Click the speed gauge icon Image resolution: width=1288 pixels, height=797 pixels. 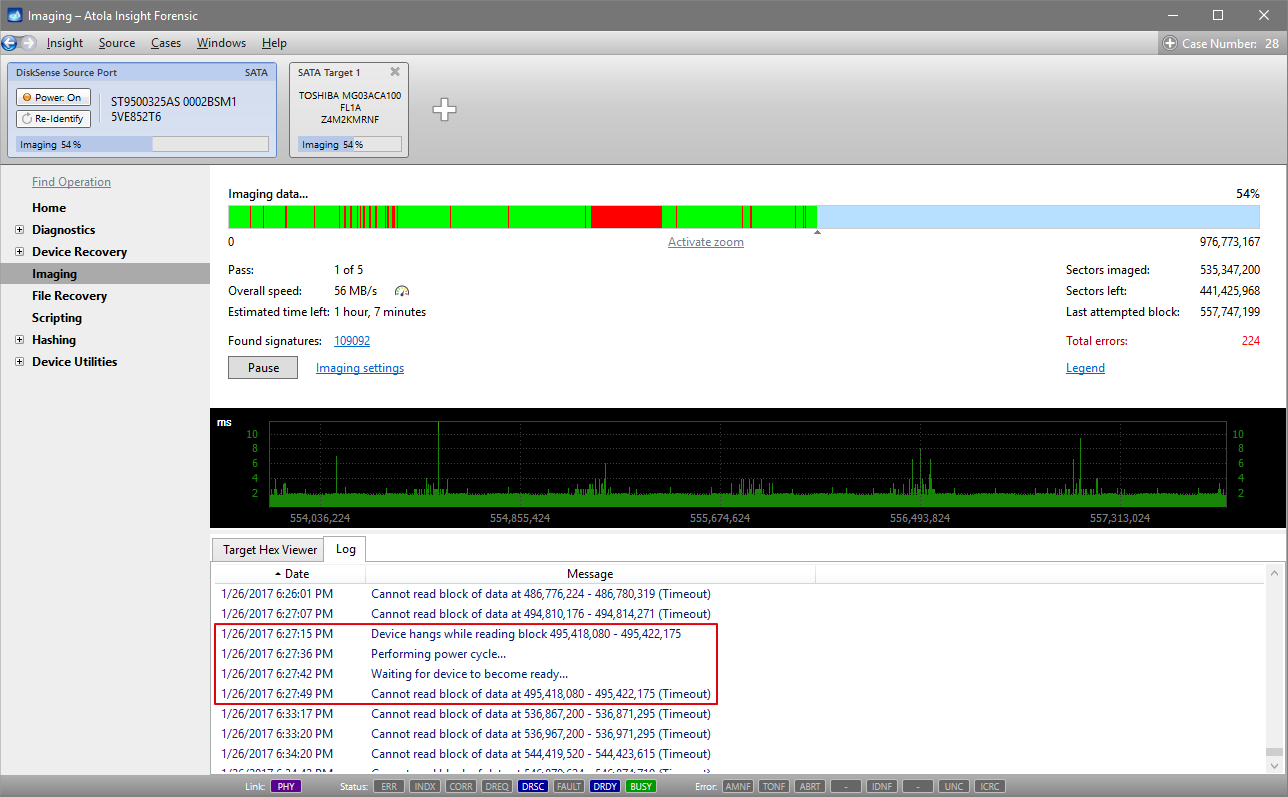[402, 291]
